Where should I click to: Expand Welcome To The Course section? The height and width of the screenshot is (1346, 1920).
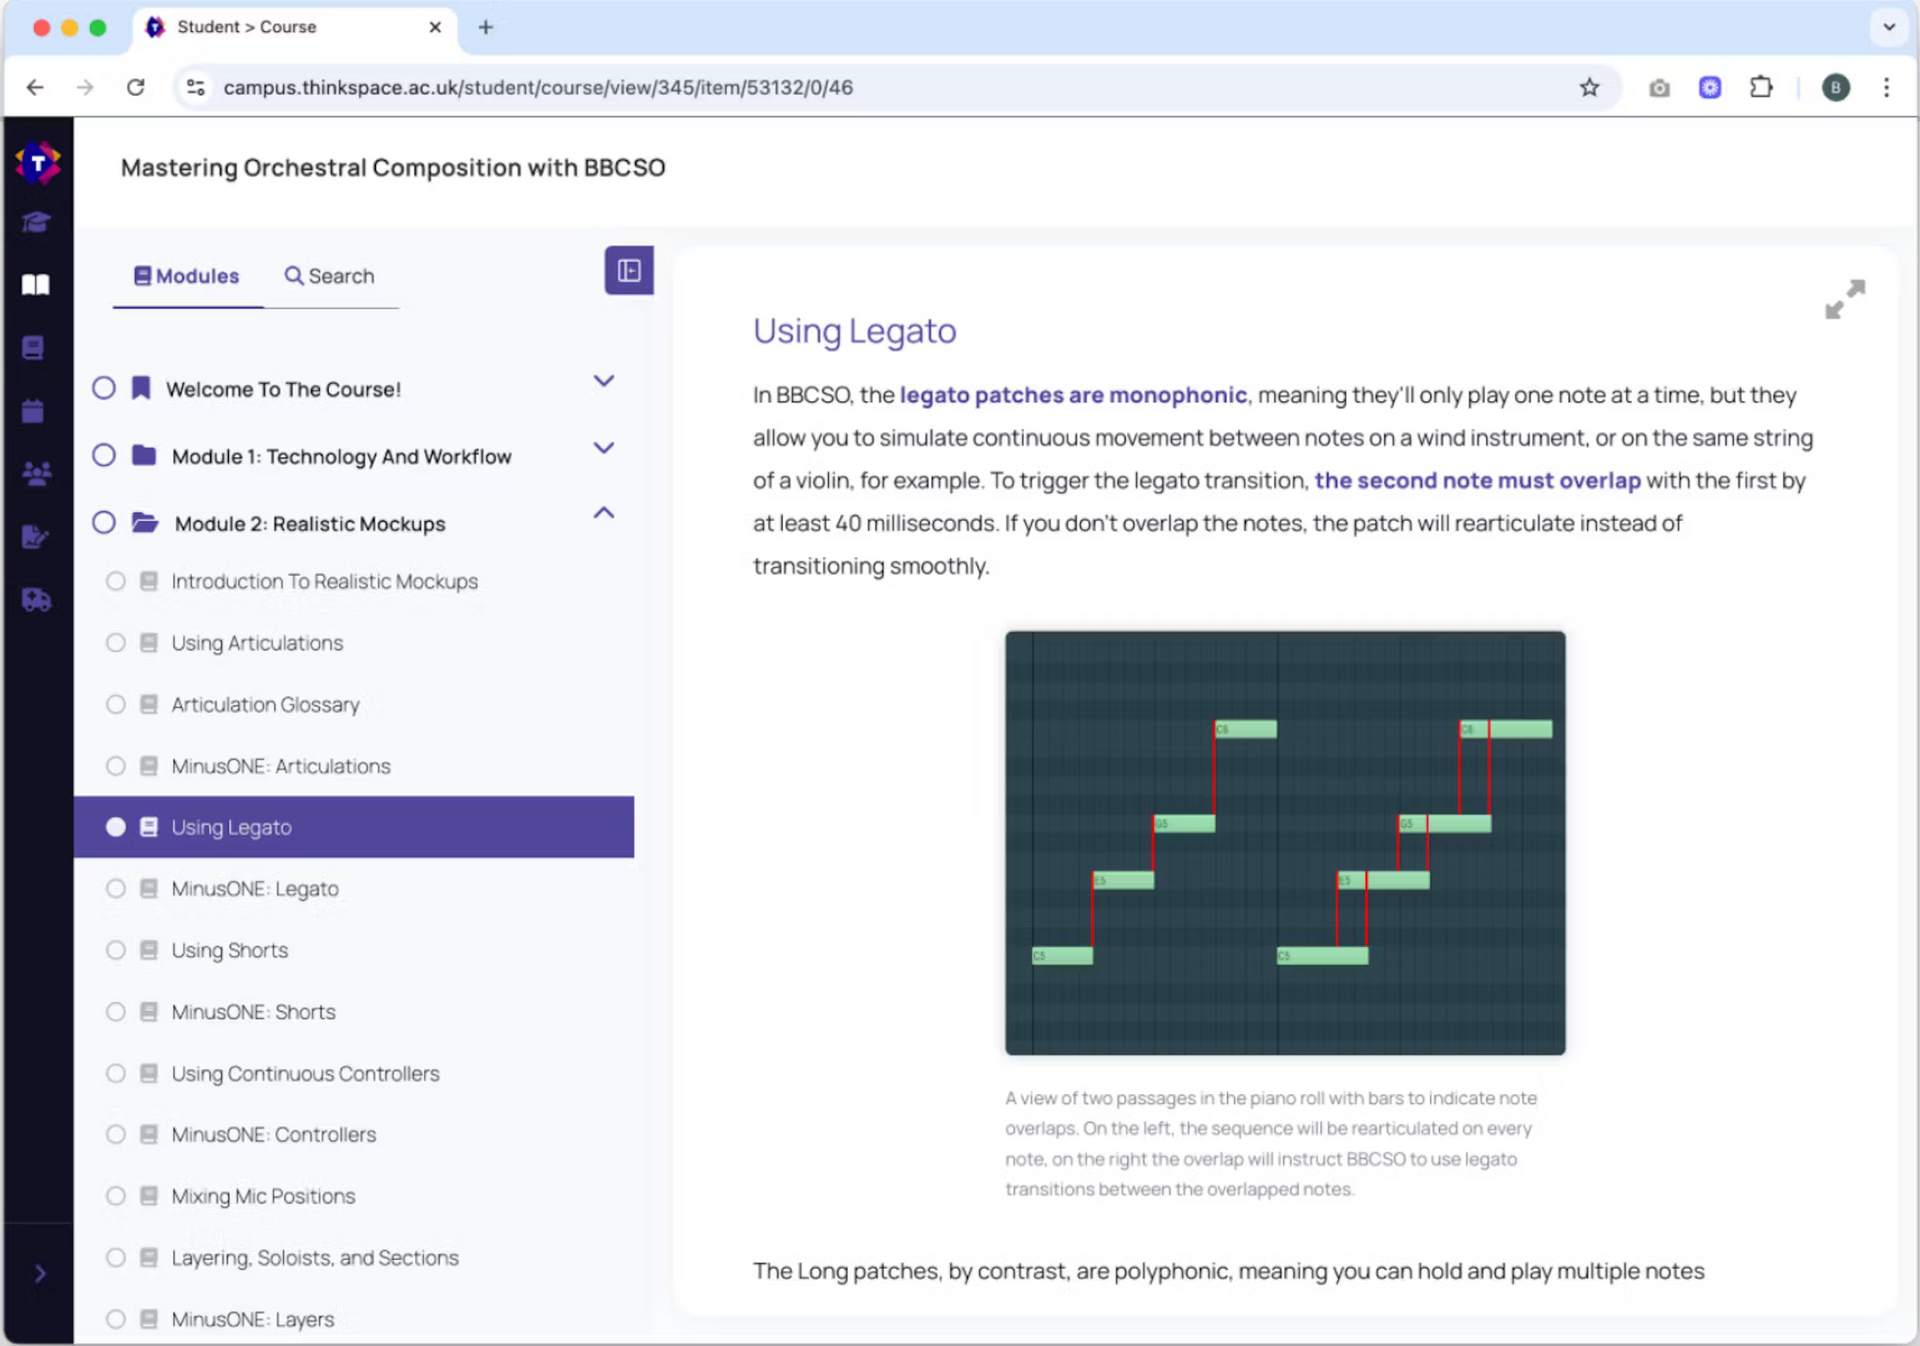[x=603, y=381]
